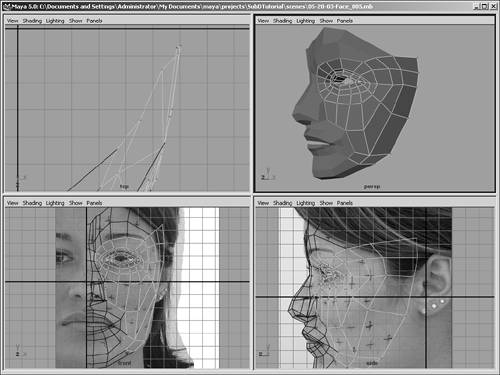This screenshot has height=375, width=500.
Task: Open Show menu in front viewport
Action: (x=76, y=203)
